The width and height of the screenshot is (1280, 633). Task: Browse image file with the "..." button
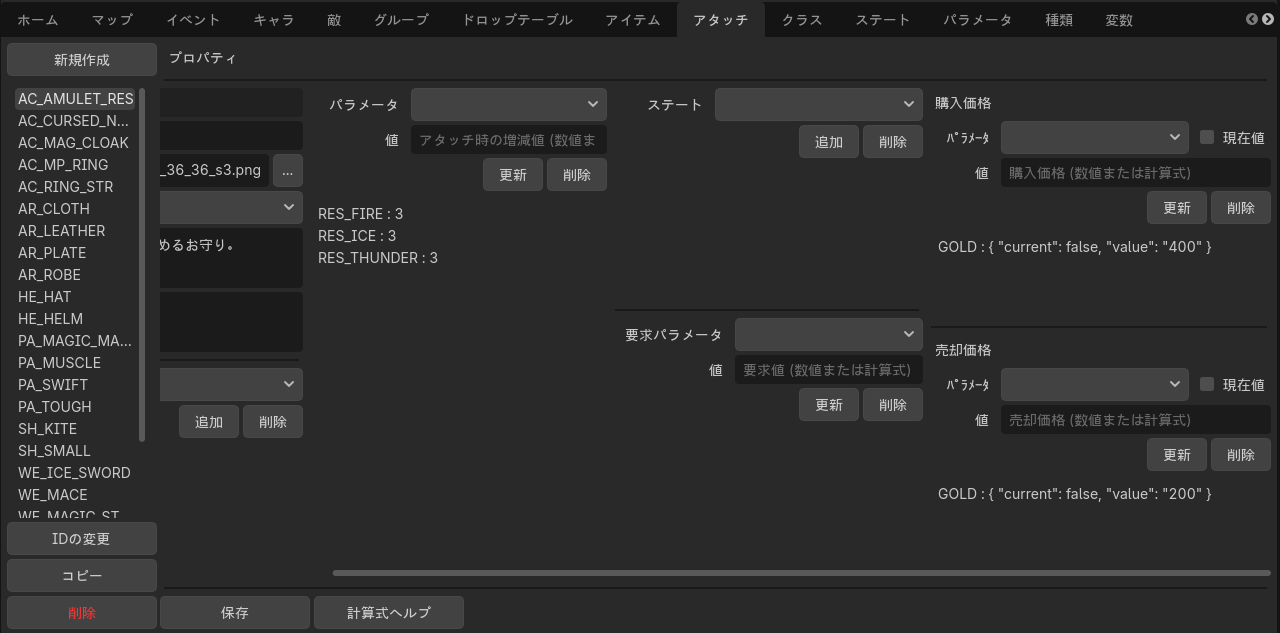coord(287,171)
